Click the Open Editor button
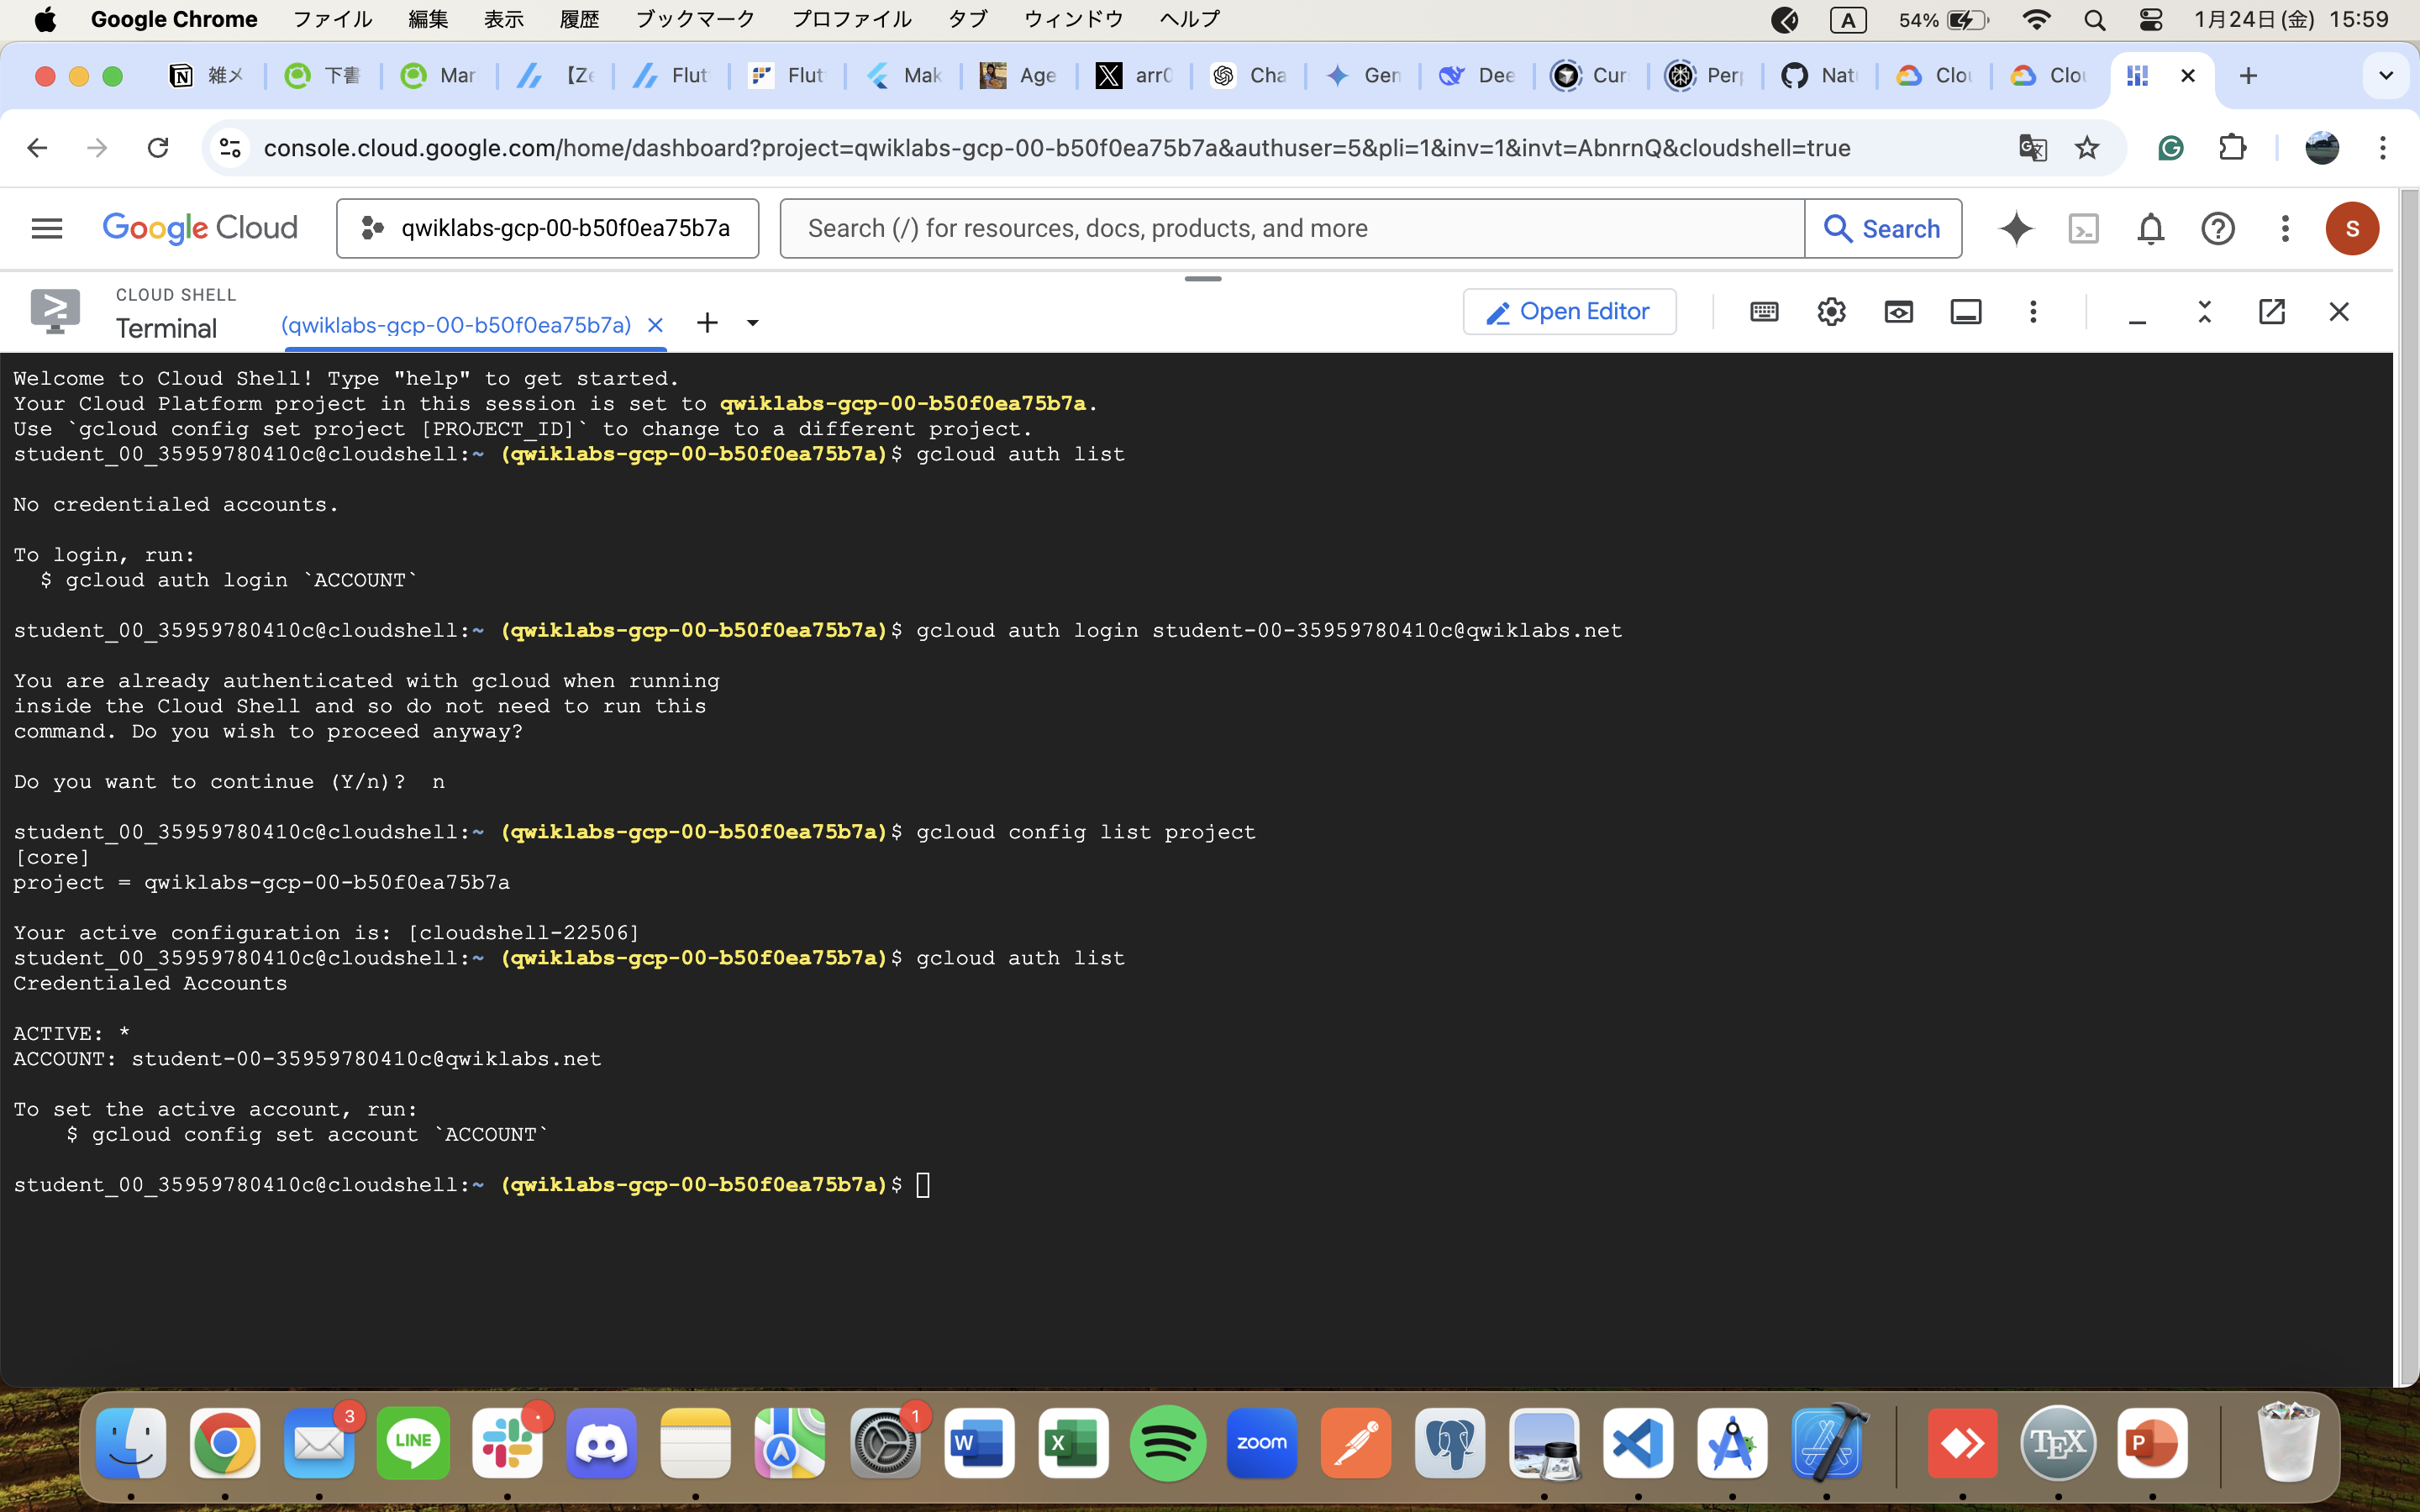Screen dimensions: 2420x1512 pyautogui.click(x=1569, y=311)
